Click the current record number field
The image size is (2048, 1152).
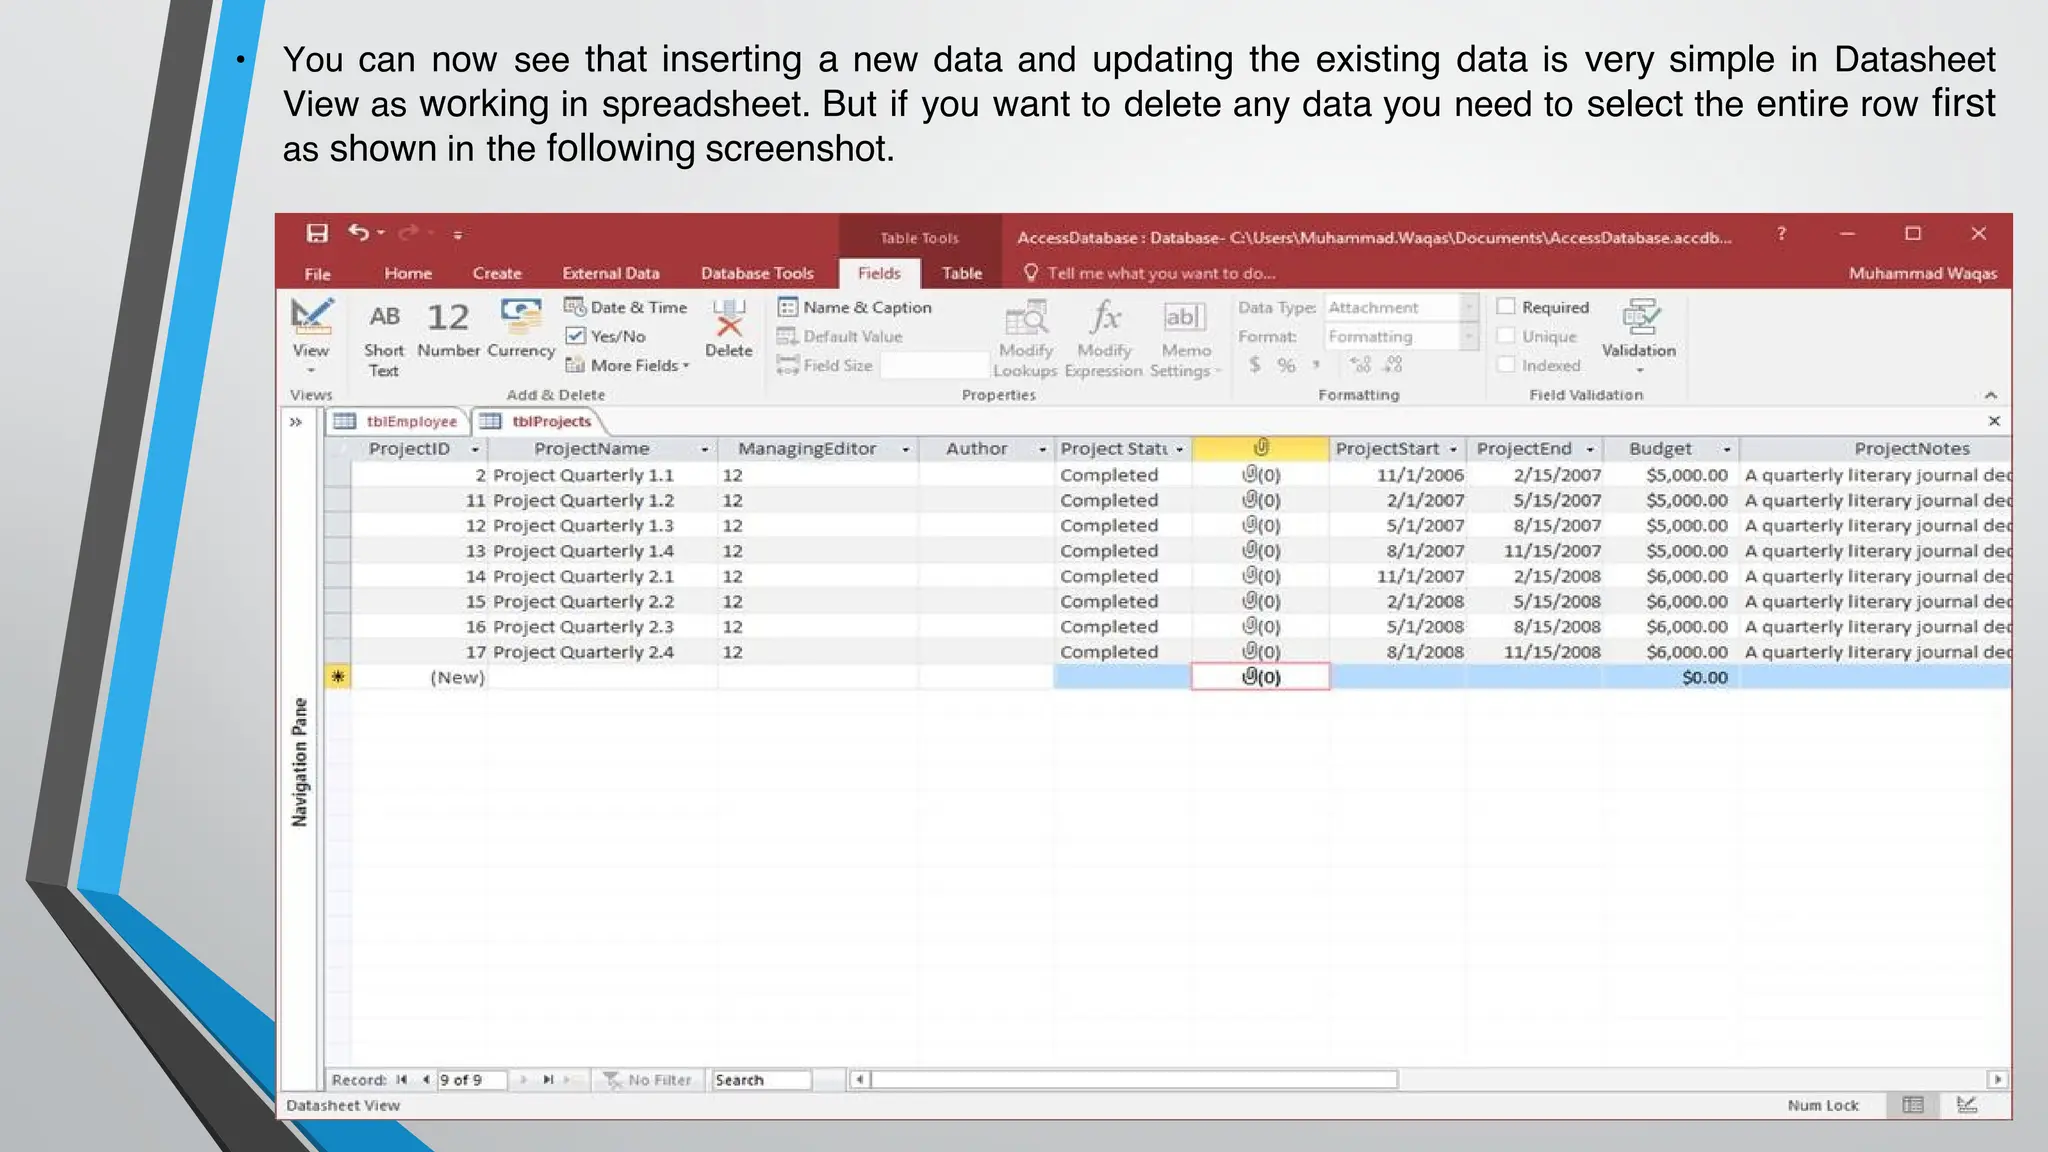coord(471,1079)
